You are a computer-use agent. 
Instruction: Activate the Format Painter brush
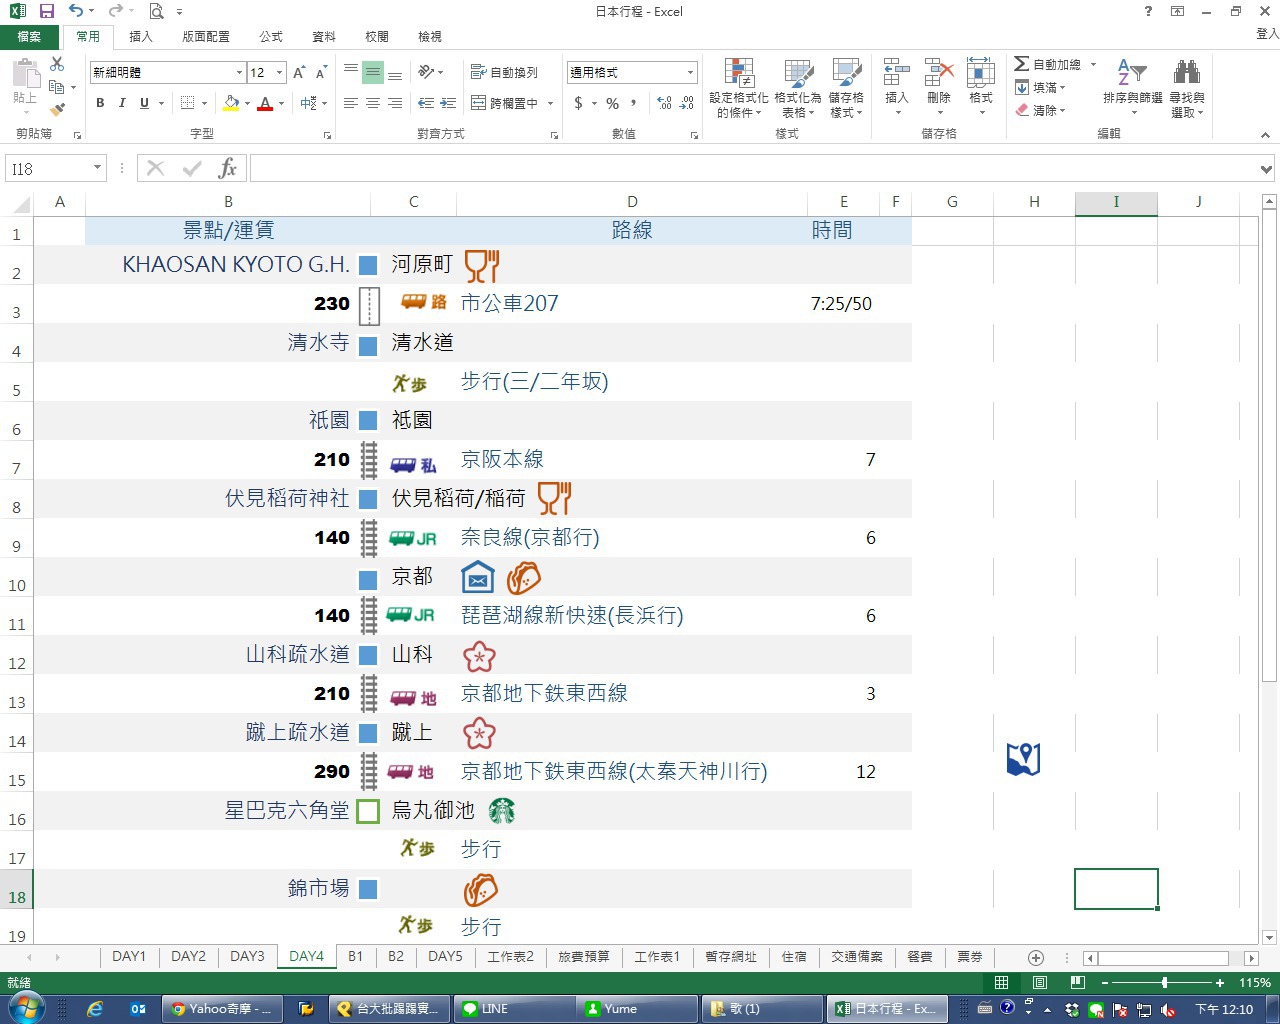click(57, 109)
